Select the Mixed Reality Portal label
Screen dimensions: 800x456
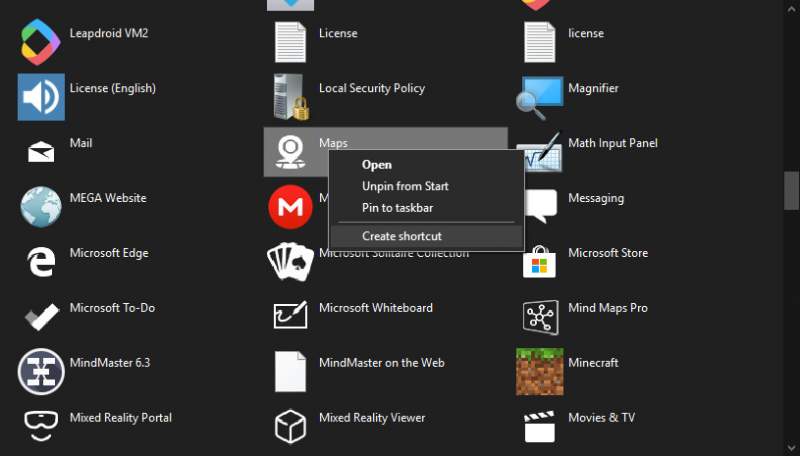120,418
